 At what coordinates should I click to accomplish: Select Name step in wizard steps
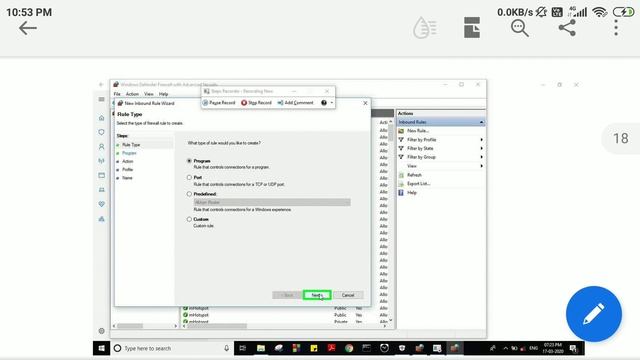[x=127, y=178]
